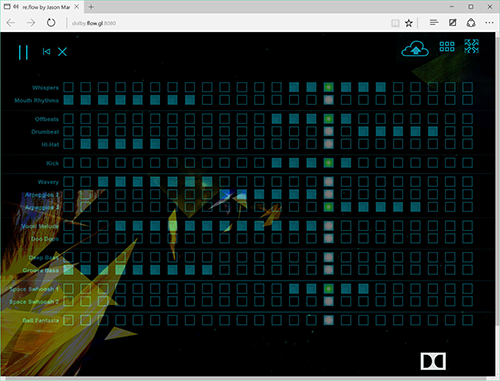Click the gray playhead marker in Hi-Hat row
Viewport: 500px width, 381px height.
click(x=329, y=144)
